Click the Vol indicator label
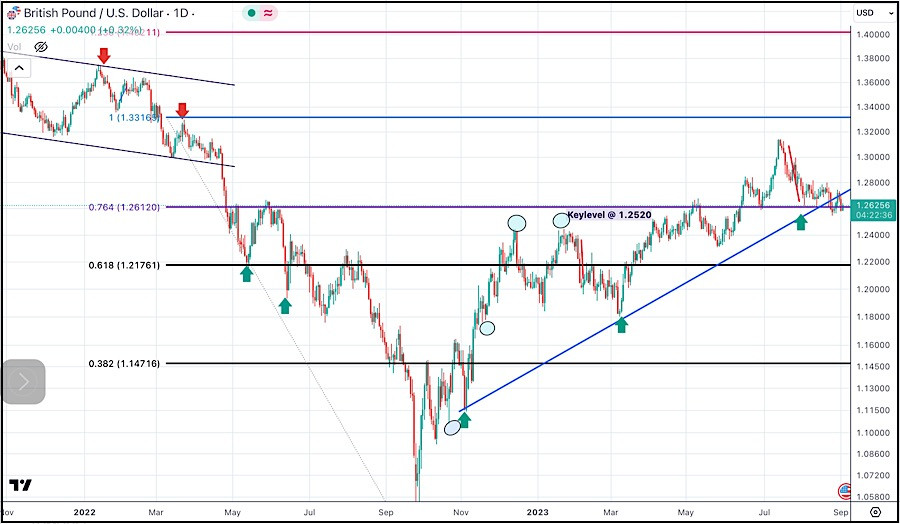Image resolution: width=900 pixels, height=524 pixels. pyautogui.click(x=15, y=47)
